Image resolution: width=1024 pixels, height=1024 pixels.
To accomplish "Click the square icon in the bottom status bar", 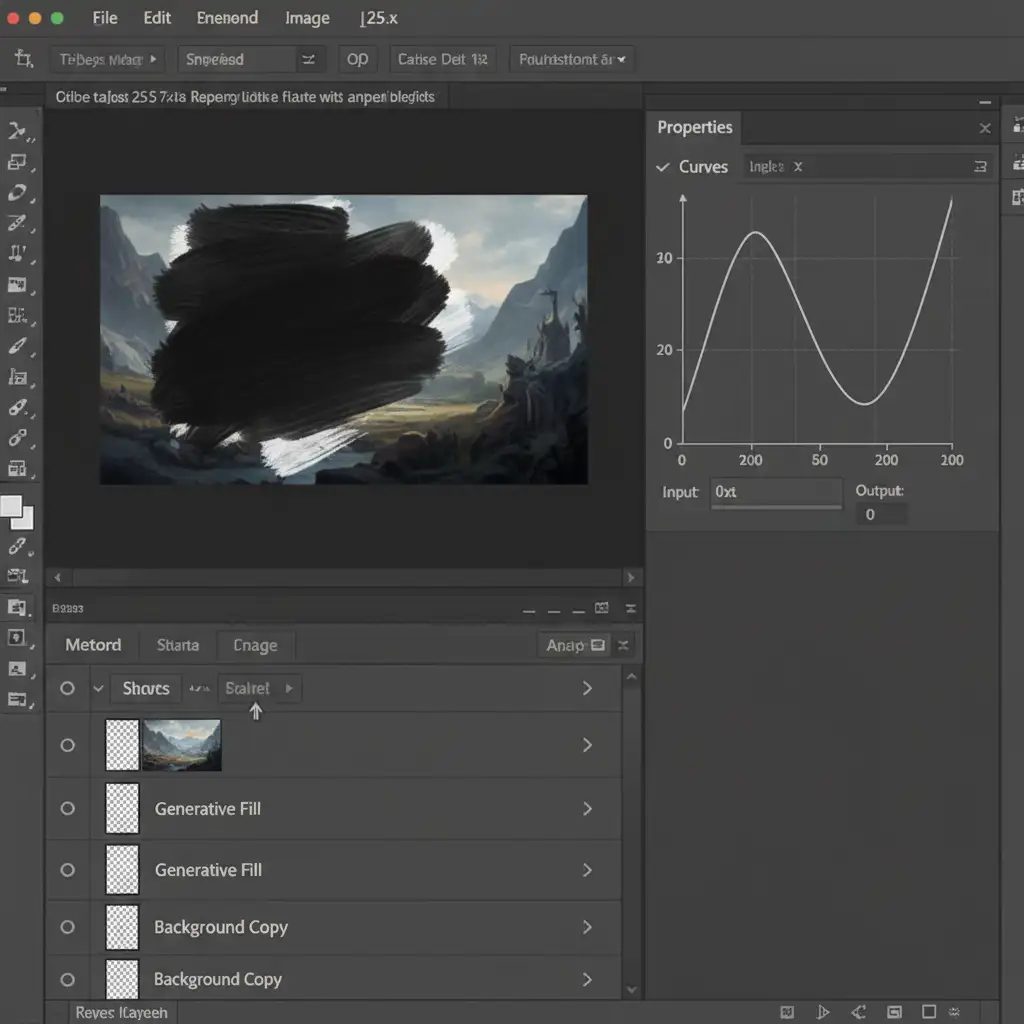I will (929, 1012).
